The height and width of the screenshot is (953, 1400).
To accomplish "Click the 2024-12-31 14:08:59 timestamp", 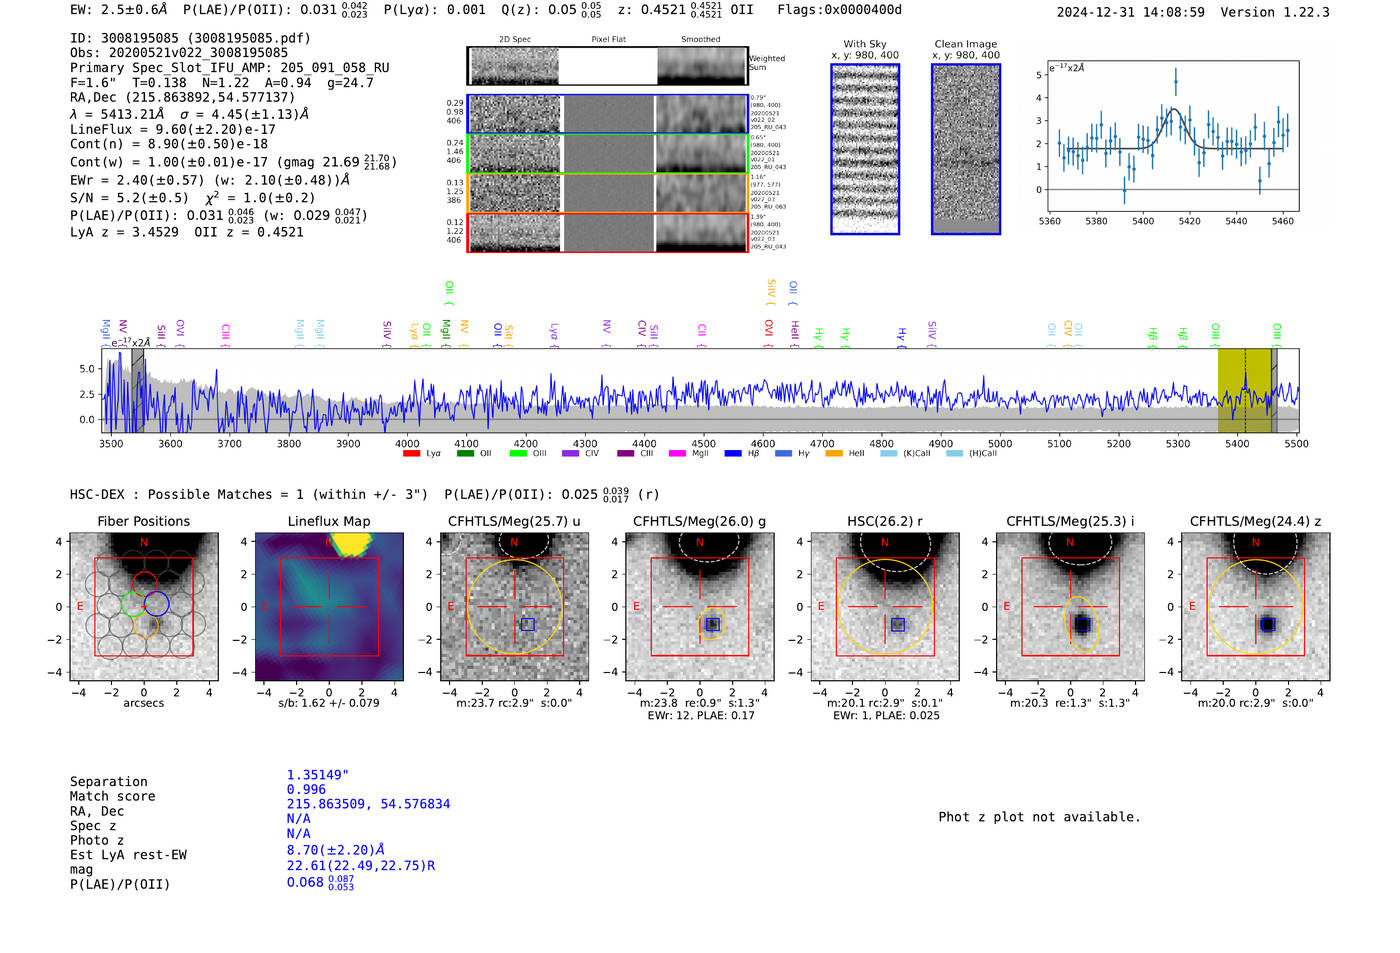I will pos(1130,12).
